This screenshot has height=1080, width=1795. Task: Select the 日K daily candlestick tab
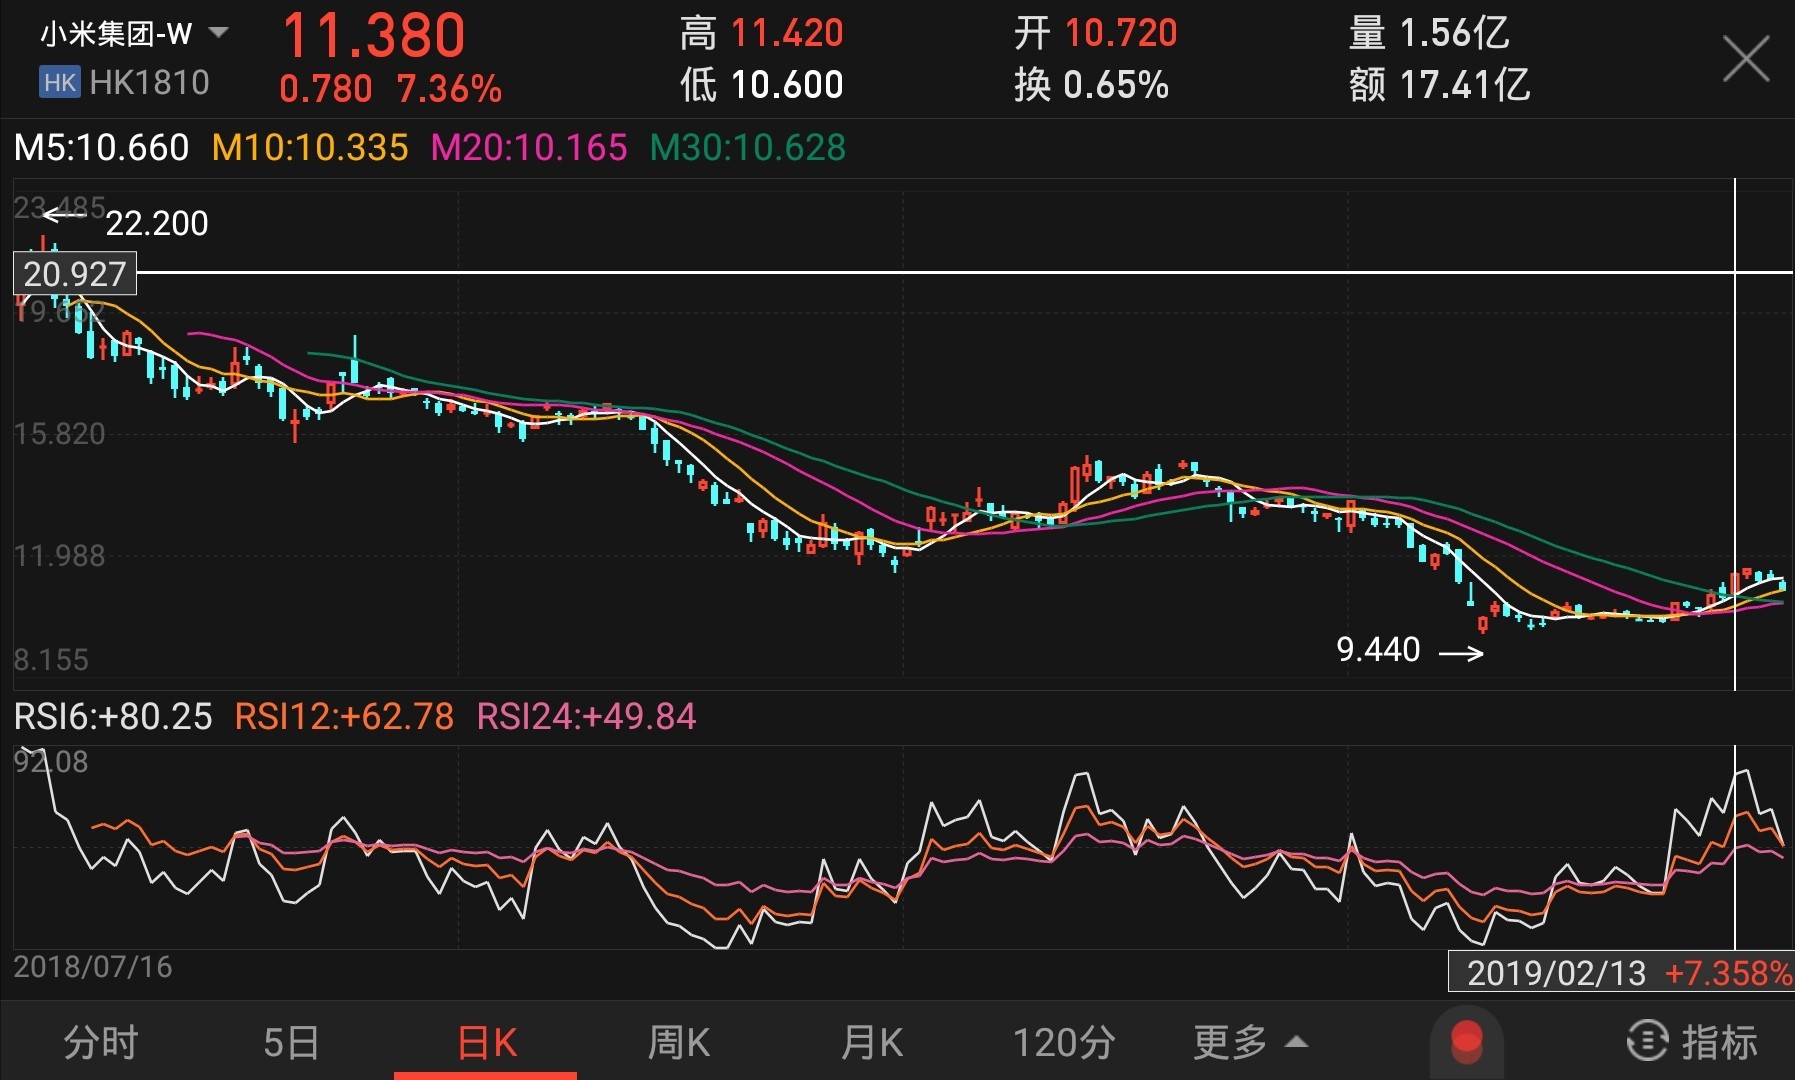(x=486, y=1042)
